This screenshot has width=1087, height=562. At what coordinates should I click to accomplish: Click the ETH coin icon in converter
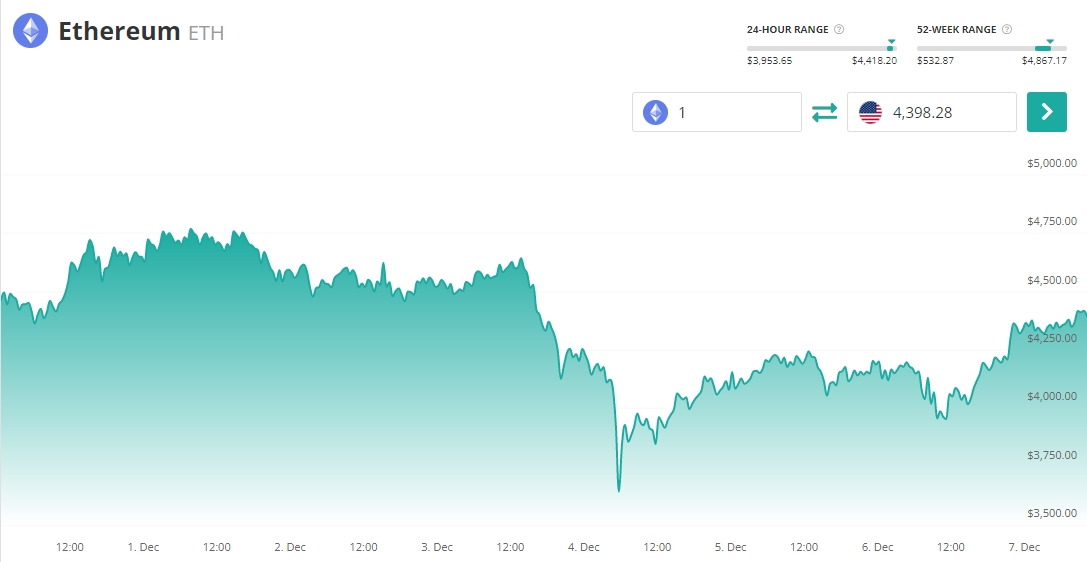(655, 112)
